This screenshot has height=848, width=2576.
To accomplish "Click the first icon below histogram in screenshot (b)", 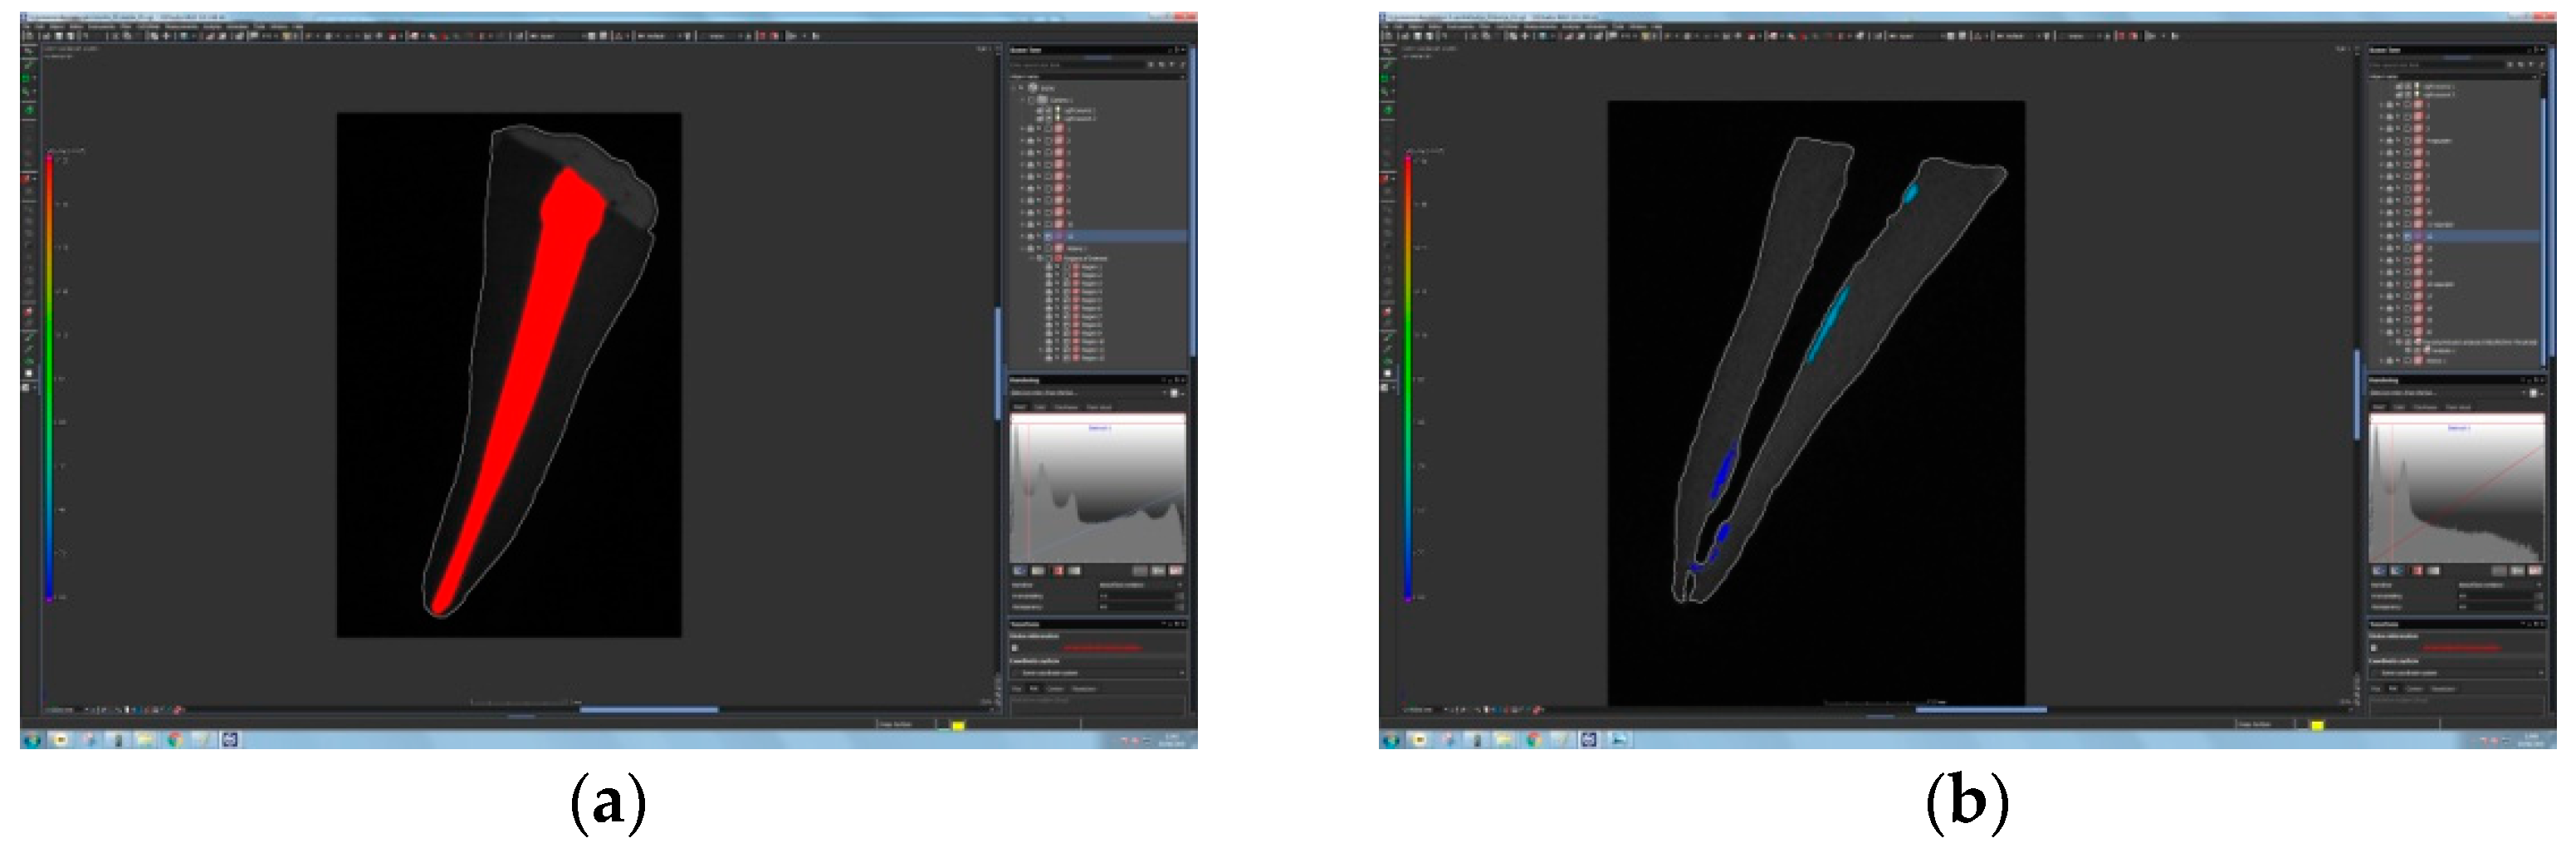I will (2379, 571).
